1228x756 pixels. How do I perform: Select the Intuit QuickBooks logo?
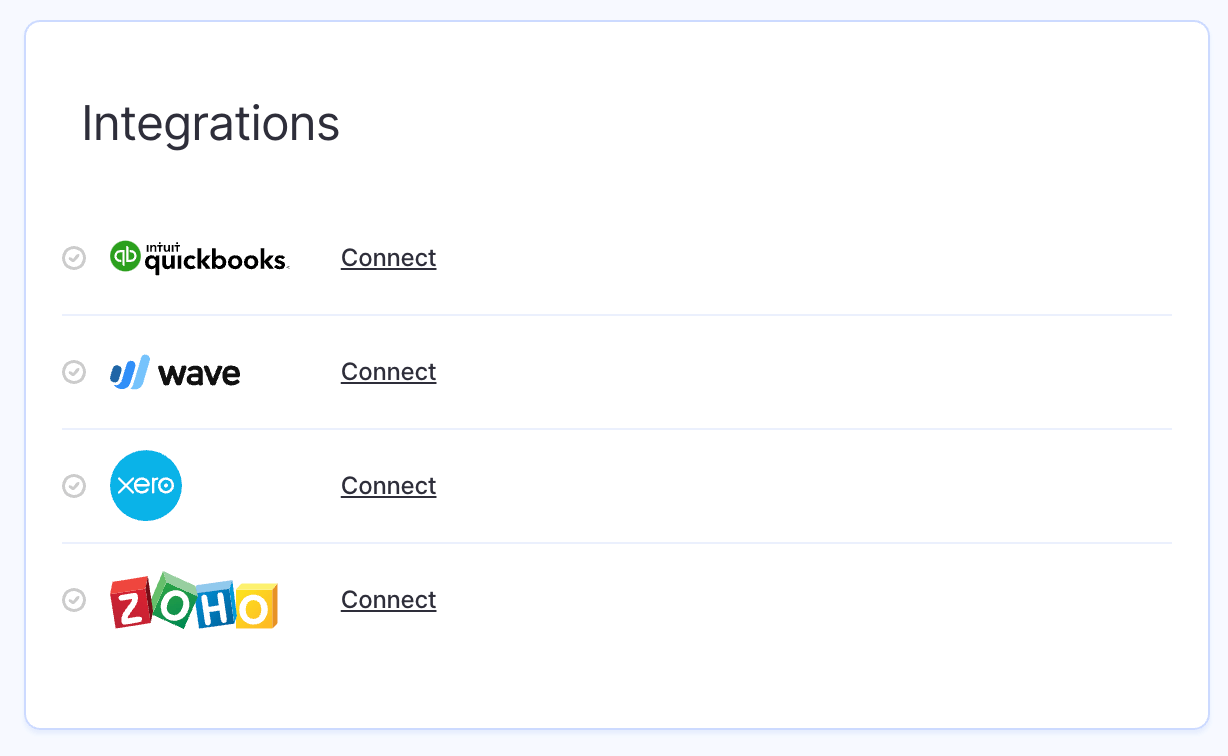pyautogui.click(x=198, y=257)
